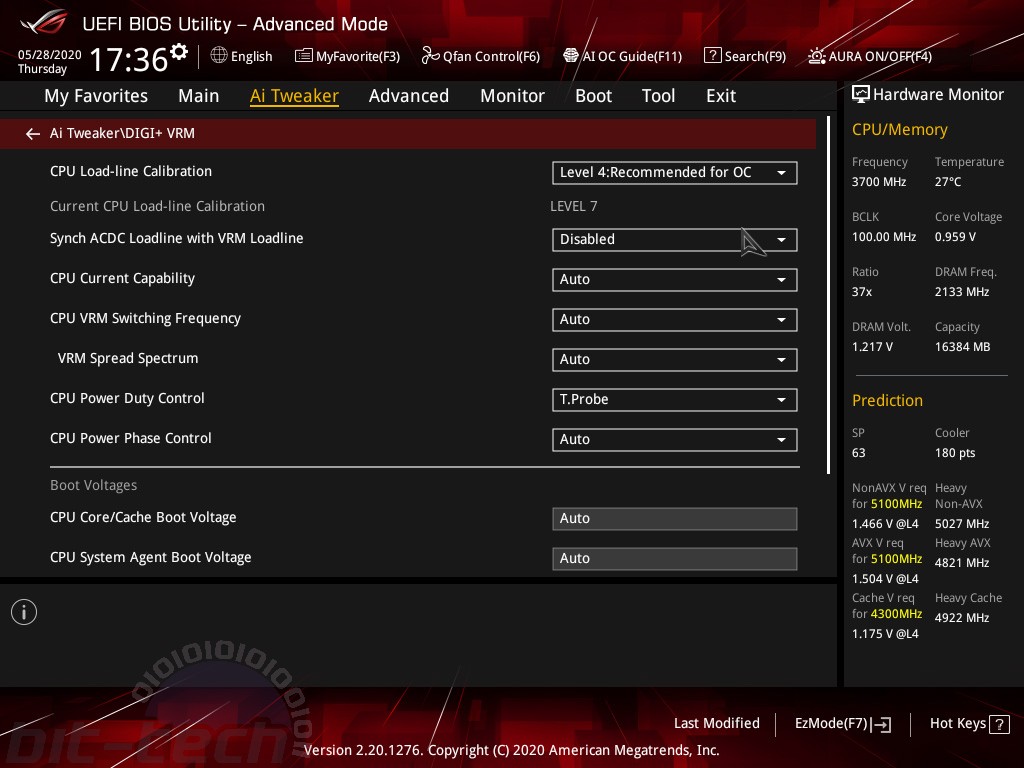Click the 2133 MHz DRAM frequency value
Screen dimensions: 1024x768
point(961,292)
